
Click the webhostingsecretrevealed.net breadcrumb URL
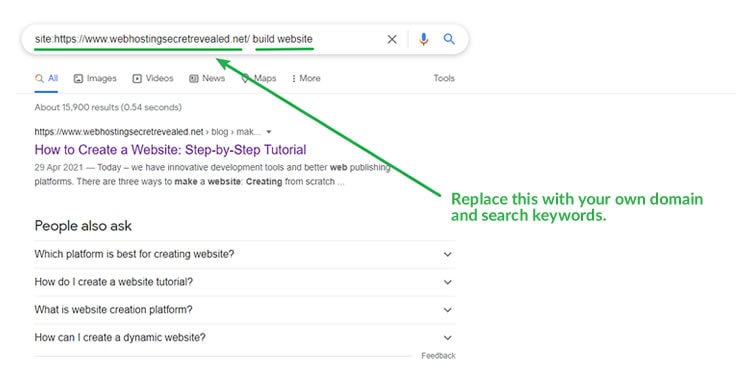[x=148, y=132]
